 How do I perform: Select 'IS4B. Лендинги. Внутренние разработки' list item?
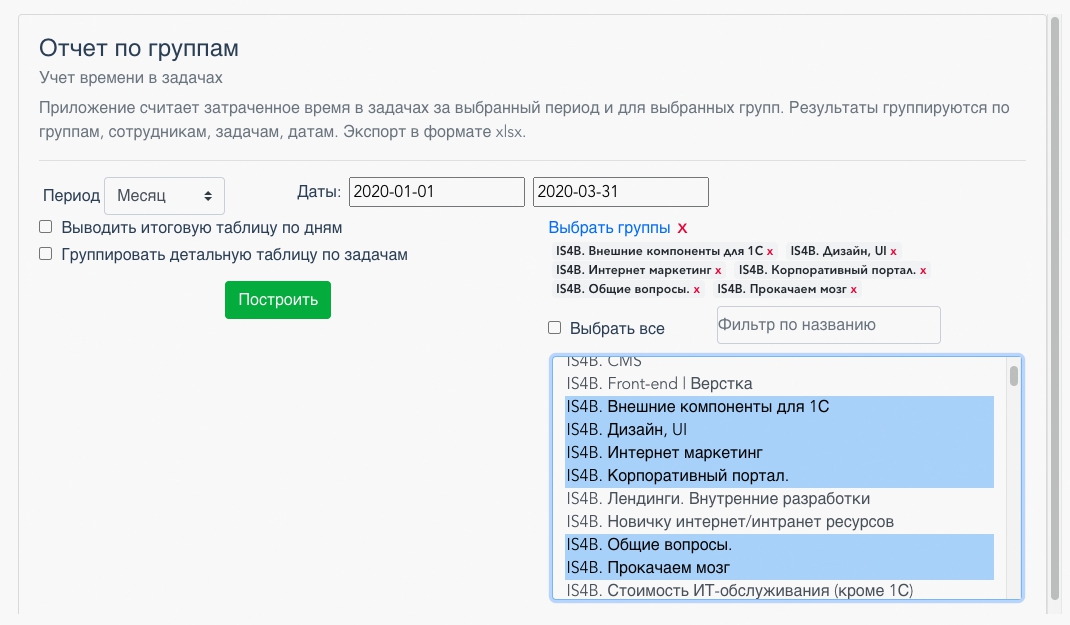coord(718,499)
